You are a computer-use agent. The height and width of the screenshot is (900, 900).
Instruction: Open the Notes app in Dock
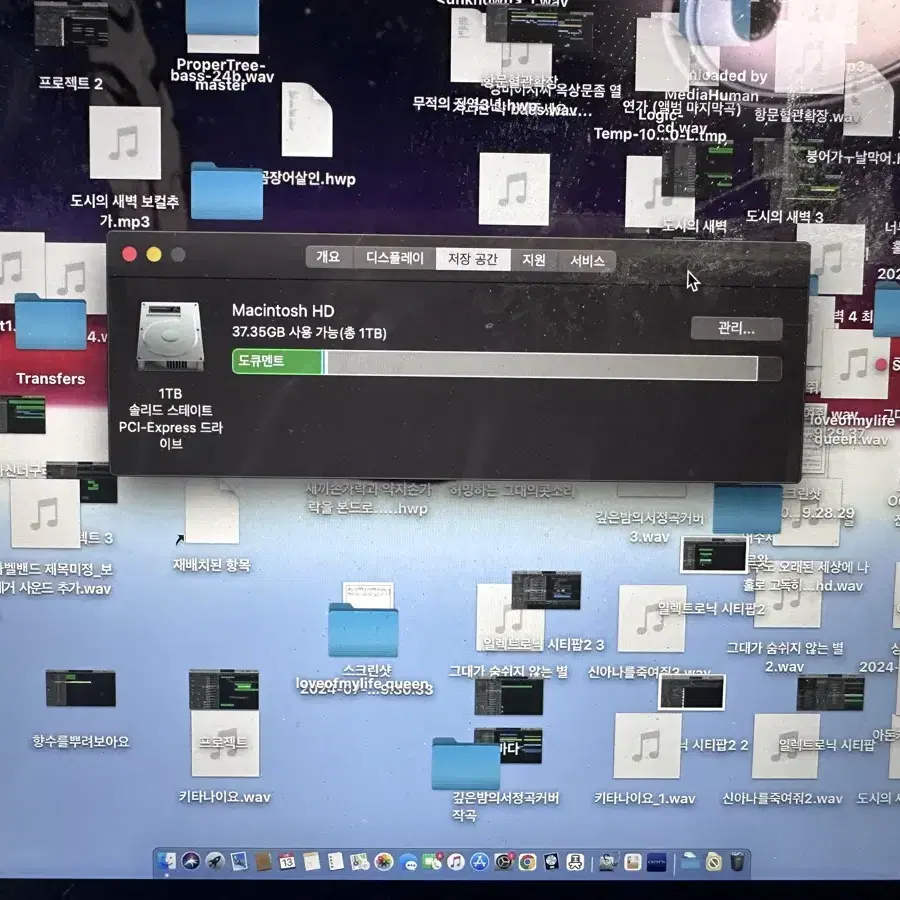pyautogui.click(x=311, y=862)
